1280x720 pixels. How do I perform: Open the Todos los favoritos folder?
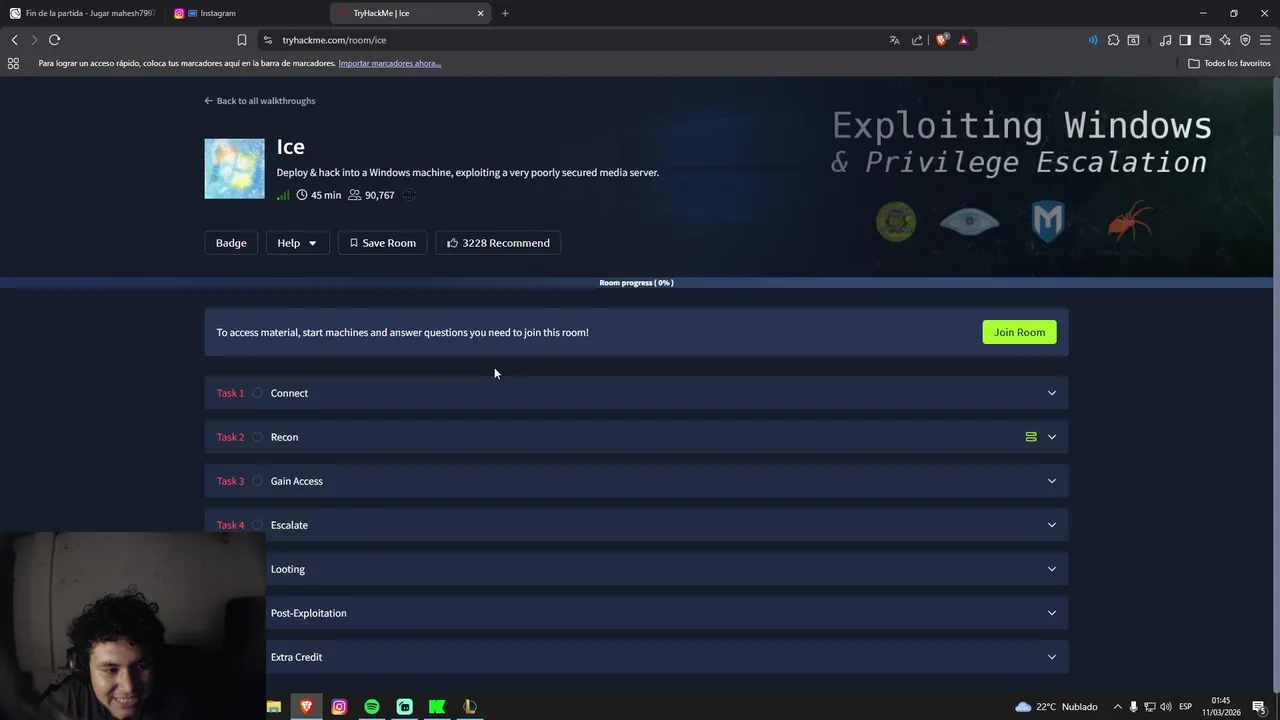[1229, 63]
